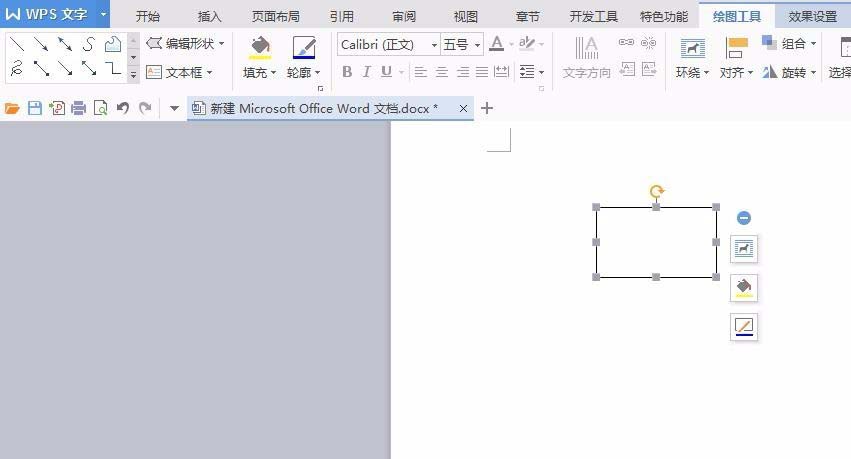Select the S-curve line shape
Viewport: 851px width, 459px height.
[x=89, y=44]
